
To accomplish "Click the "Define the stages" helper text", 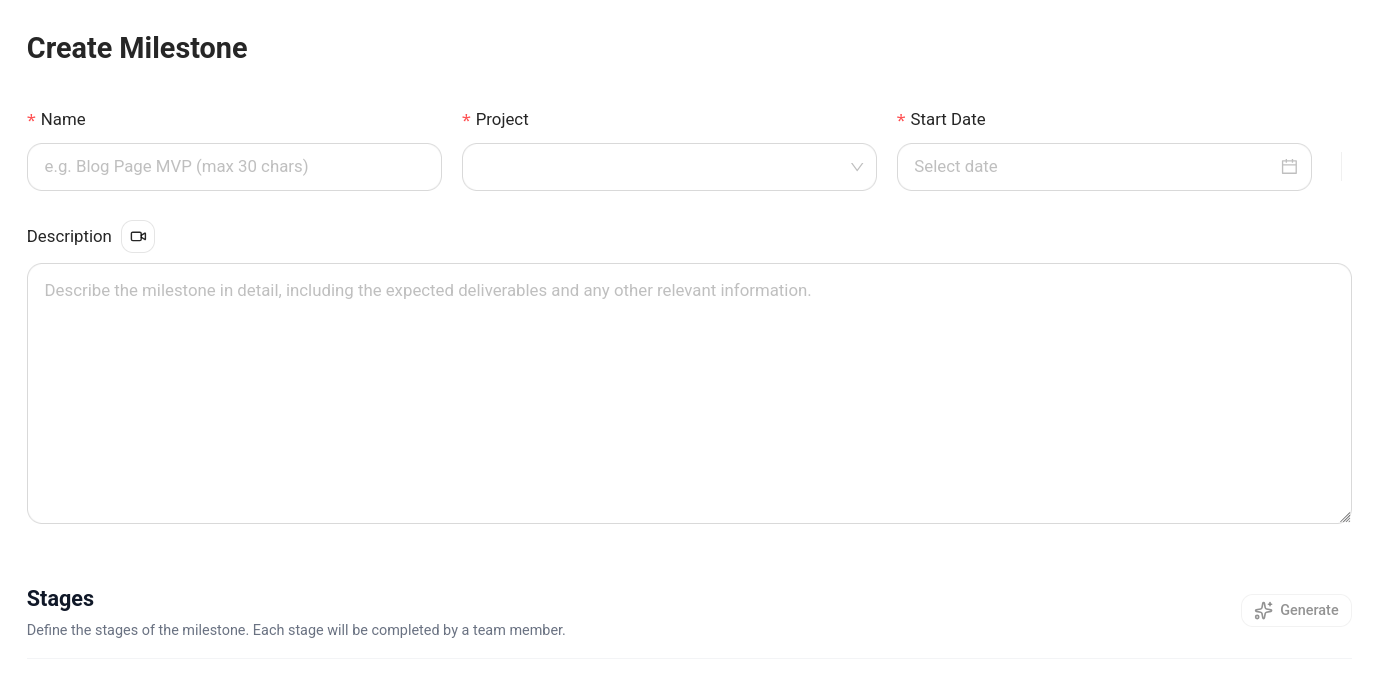I will coord(296,630).
